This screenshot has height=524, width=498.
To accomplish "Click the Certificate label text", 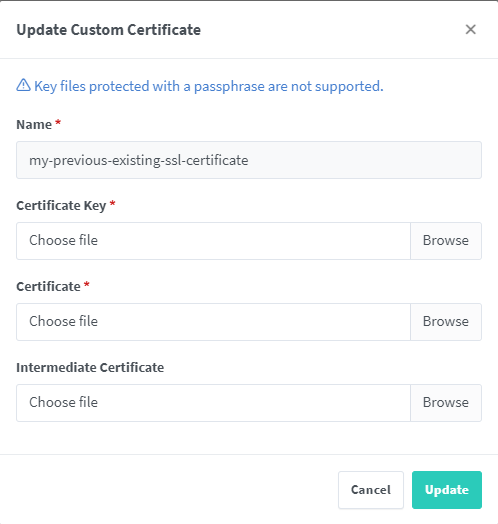I will click(x=48, y=286).
